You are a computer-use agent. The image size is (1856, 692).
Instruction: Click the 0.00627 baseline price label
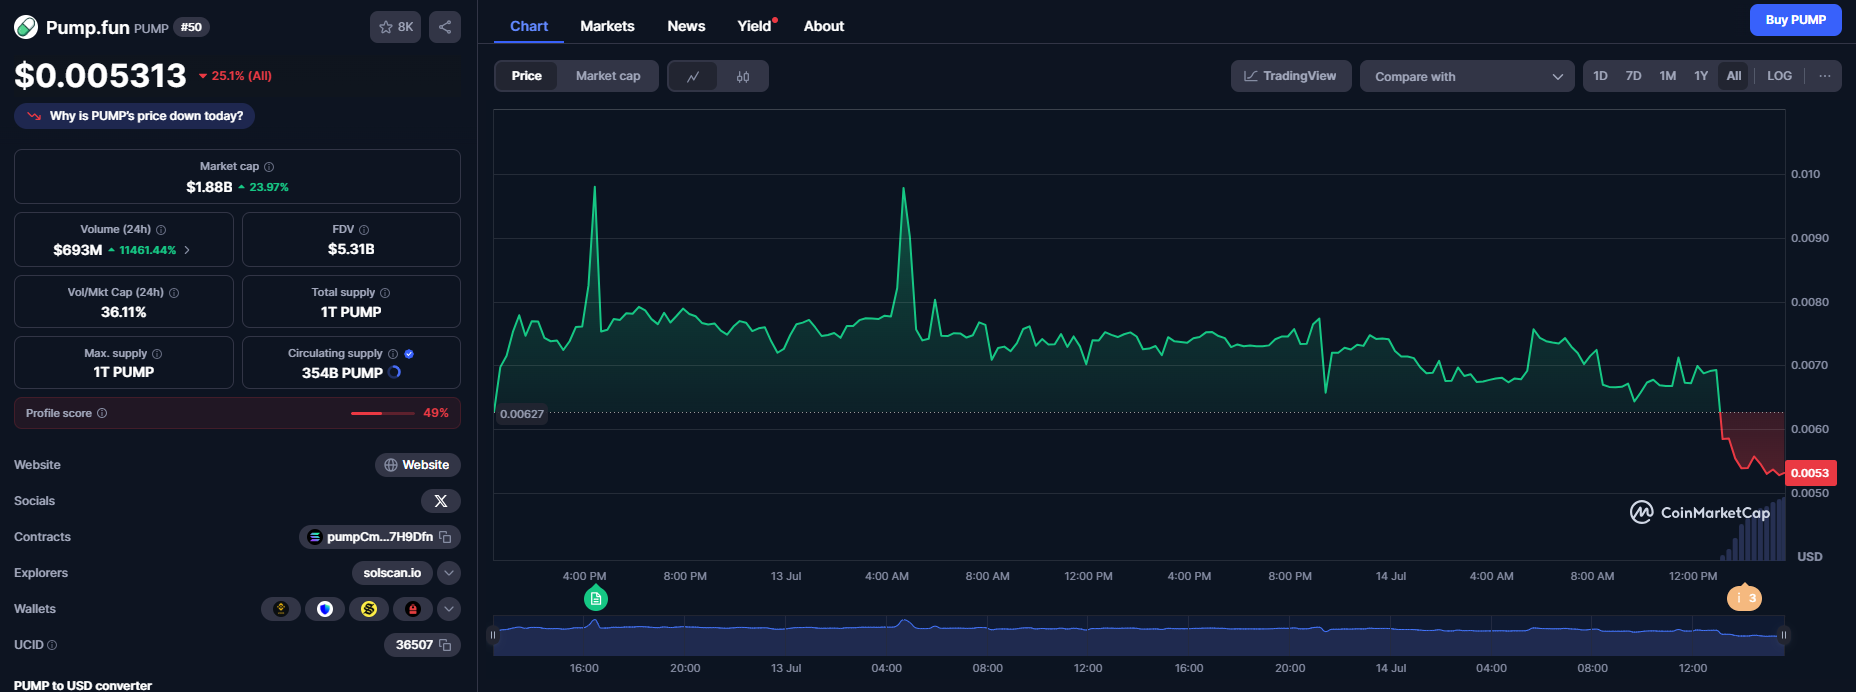coord(522,414)
